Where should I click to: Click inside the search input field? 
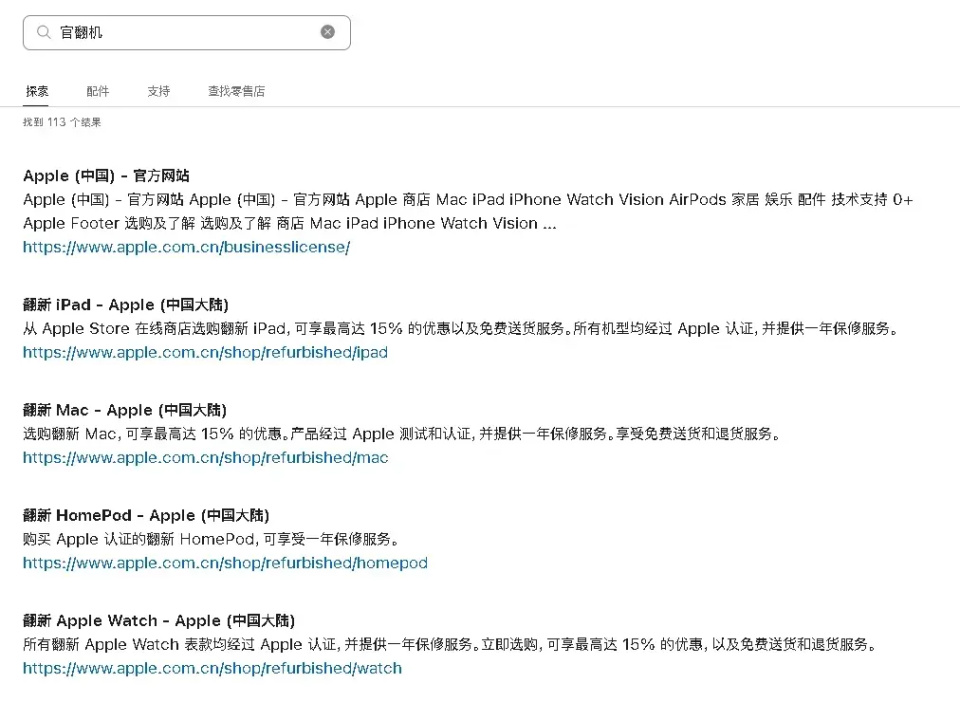[x=180, y=32]
